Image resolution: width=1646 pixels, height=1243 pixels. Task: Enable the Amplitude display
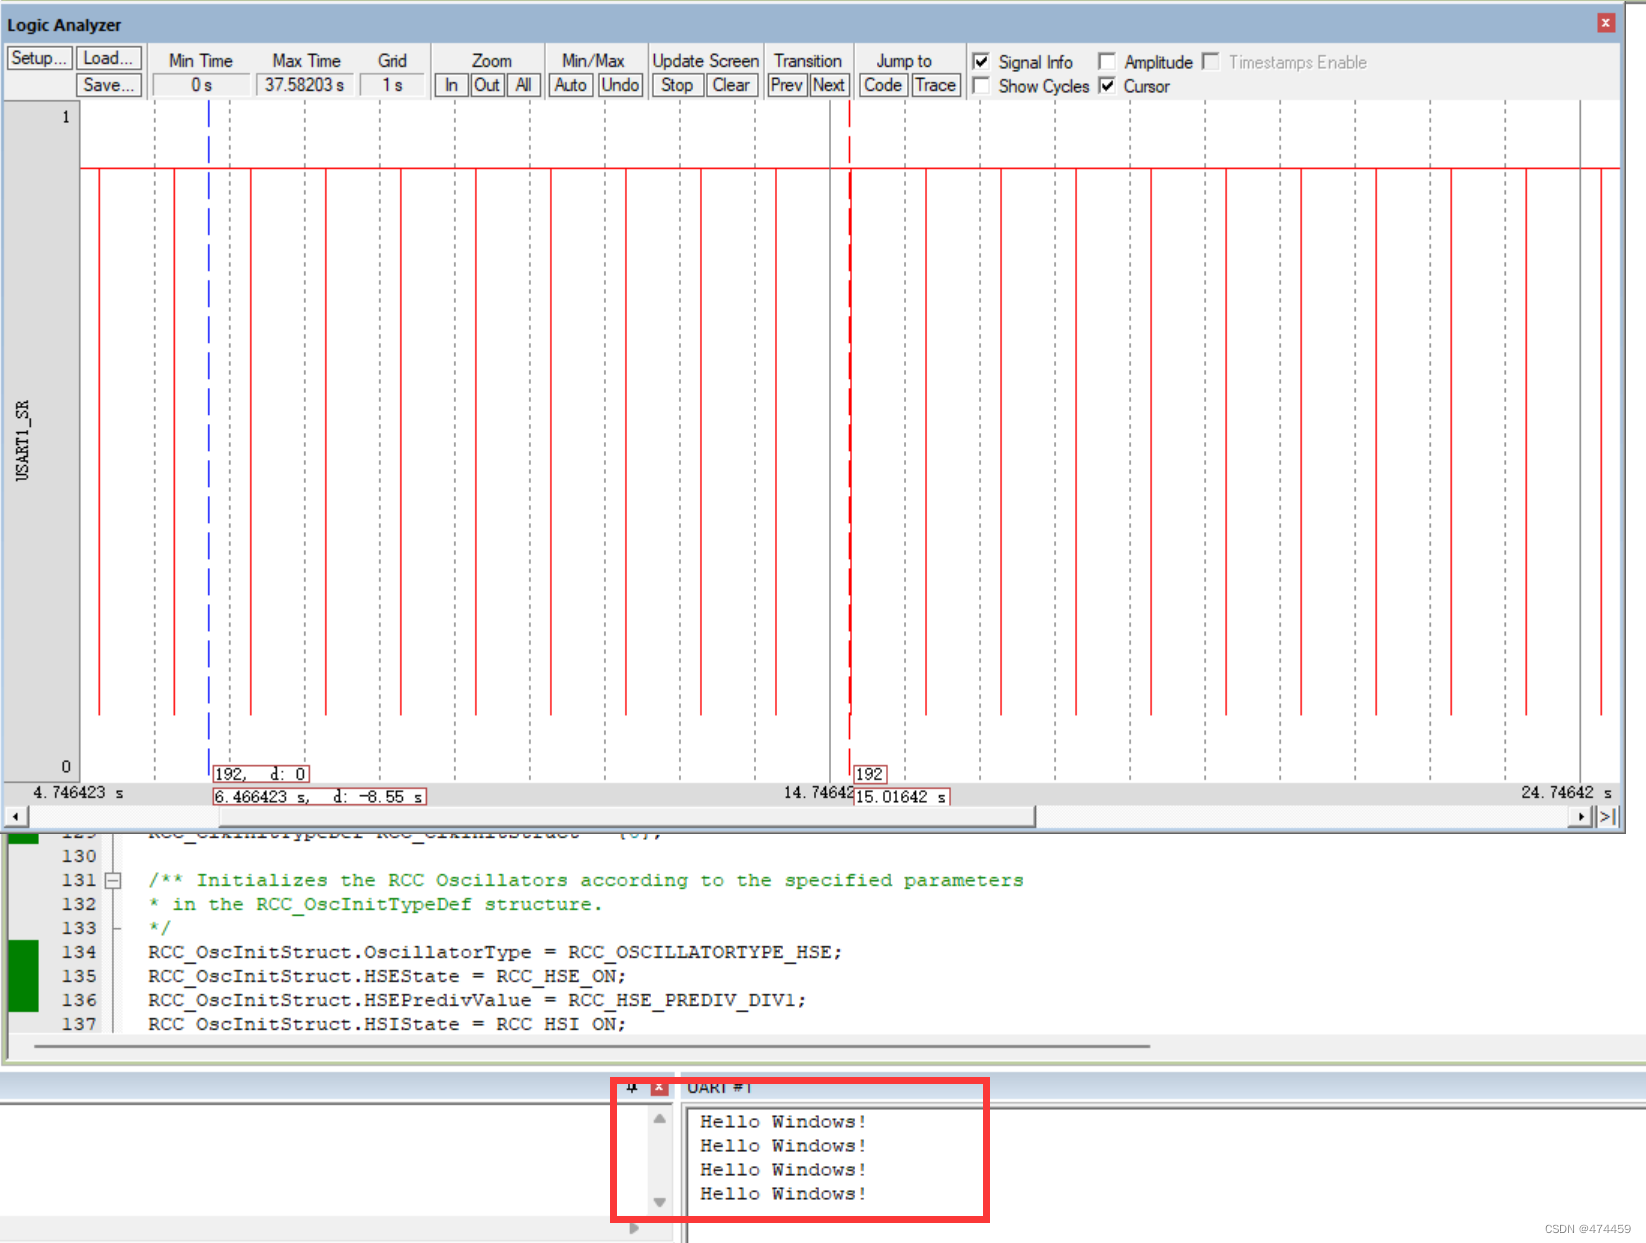1107,61
